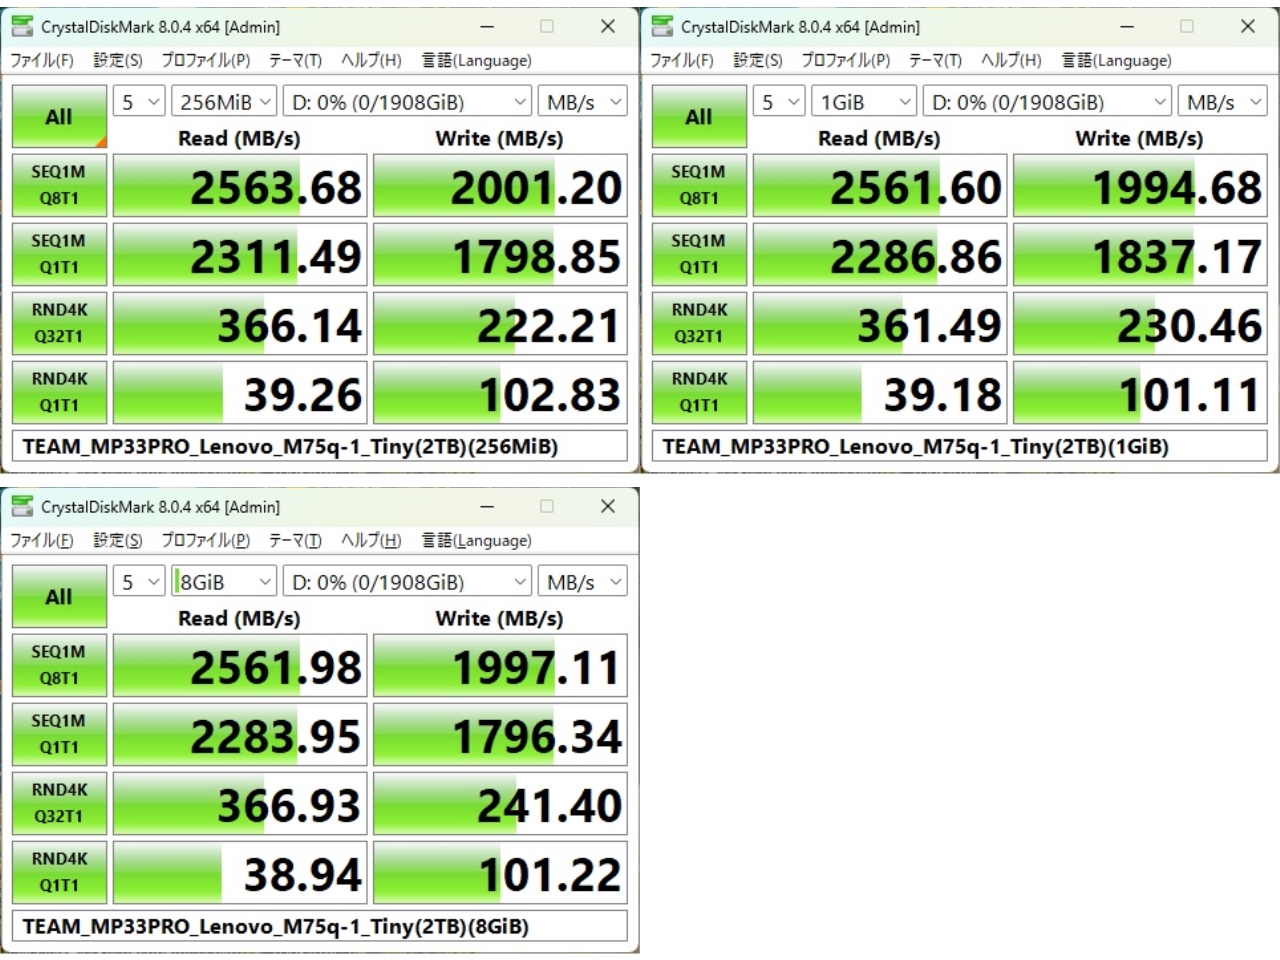Start SEQ1M Q1T1 test in 8GiB window
This screenshot has height=960, width=1280.
click(x=59, y=734)
